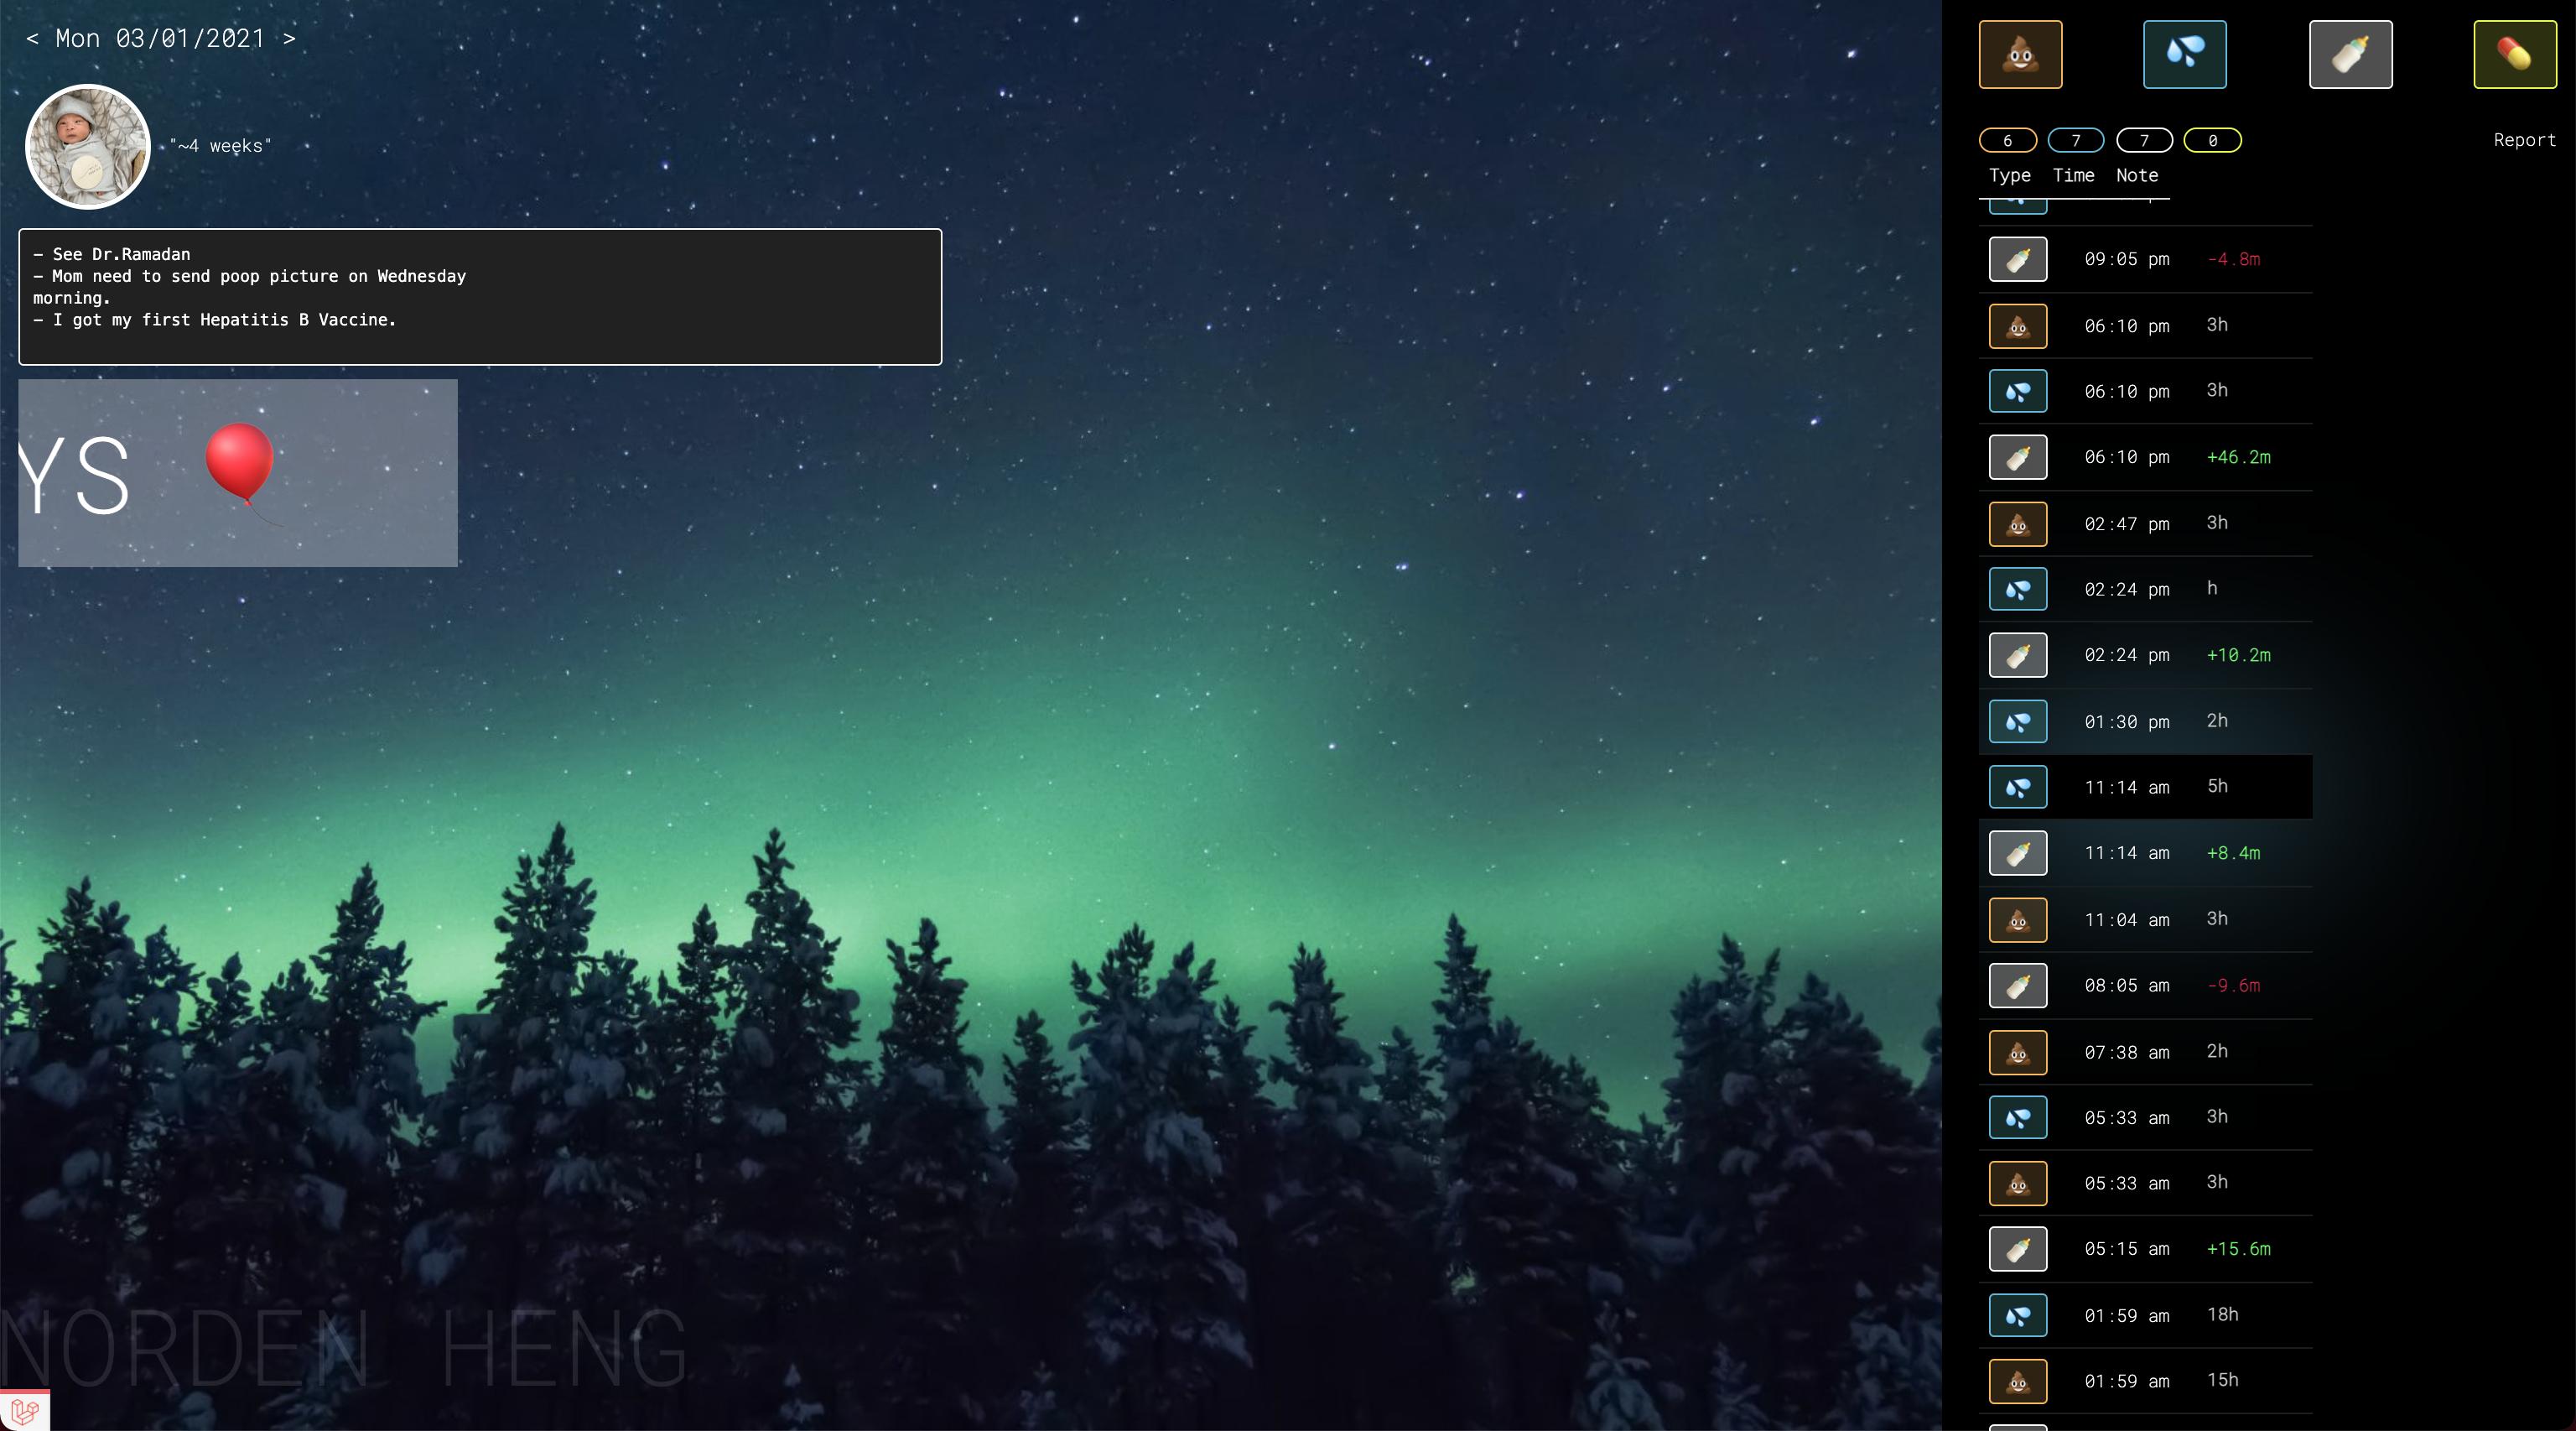Toggle the medicine count filter pill showing 0
Viewport: 2576px width, 1431px height.
[x=2212, y=141]
